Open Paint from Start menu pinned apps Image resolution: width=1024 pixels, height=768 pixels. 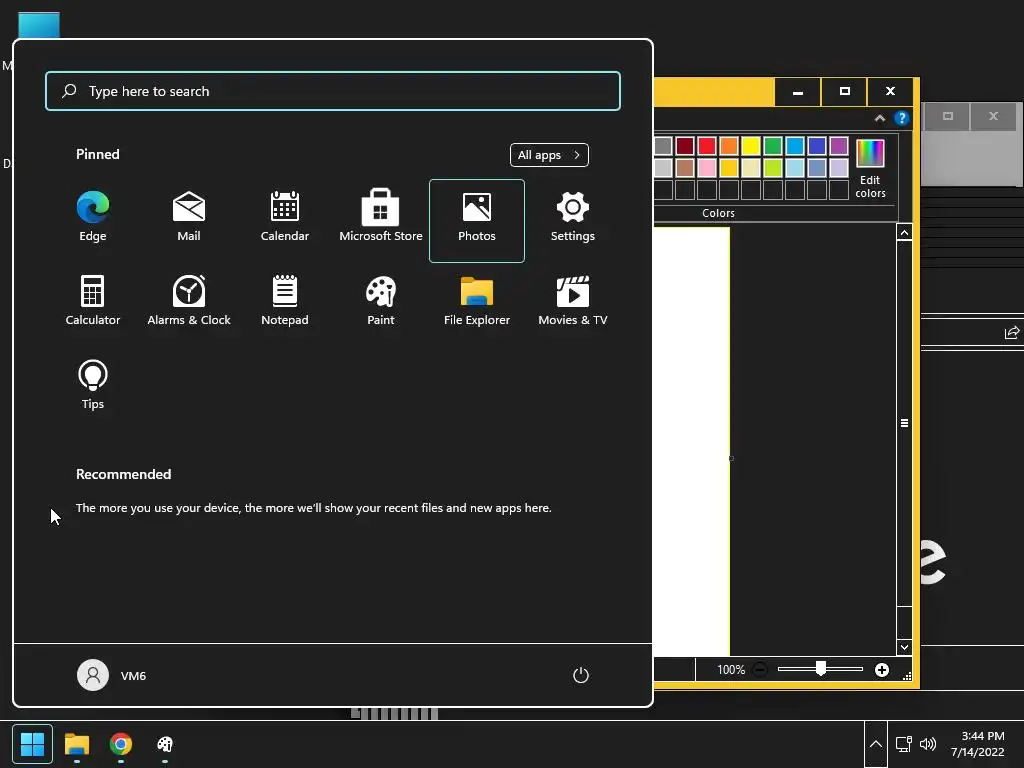click(x=381, y=301)
